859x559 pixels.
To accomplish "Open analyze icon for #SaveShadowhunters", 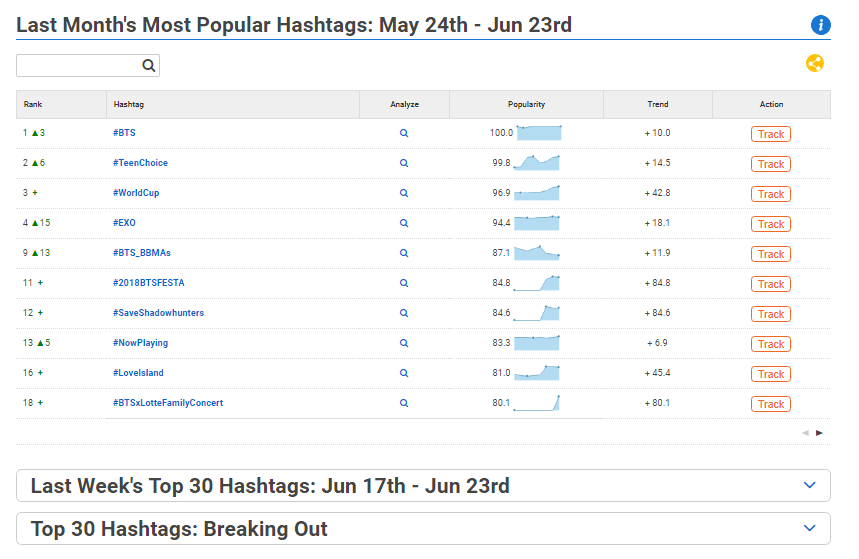I will tap(404, 313).
